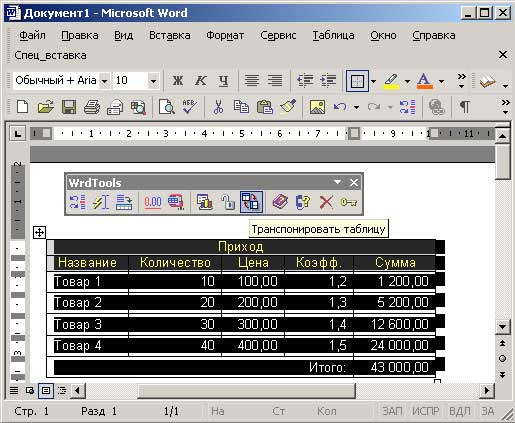Click the Спец_вставка toolbar button
Image resolution: width=515 pixels, height=423 pixels.
tap(50, 55)
